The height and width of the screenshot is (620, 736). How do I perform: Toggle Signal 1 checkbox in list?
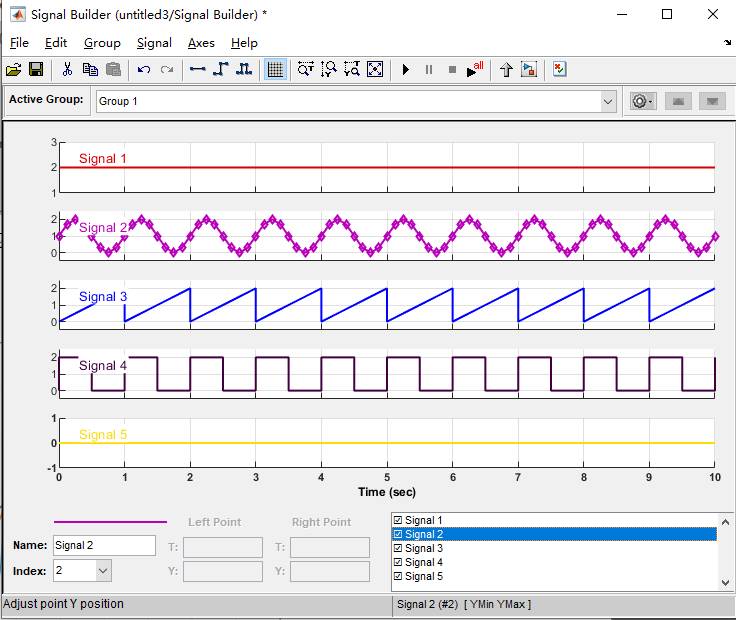(398, 520)
